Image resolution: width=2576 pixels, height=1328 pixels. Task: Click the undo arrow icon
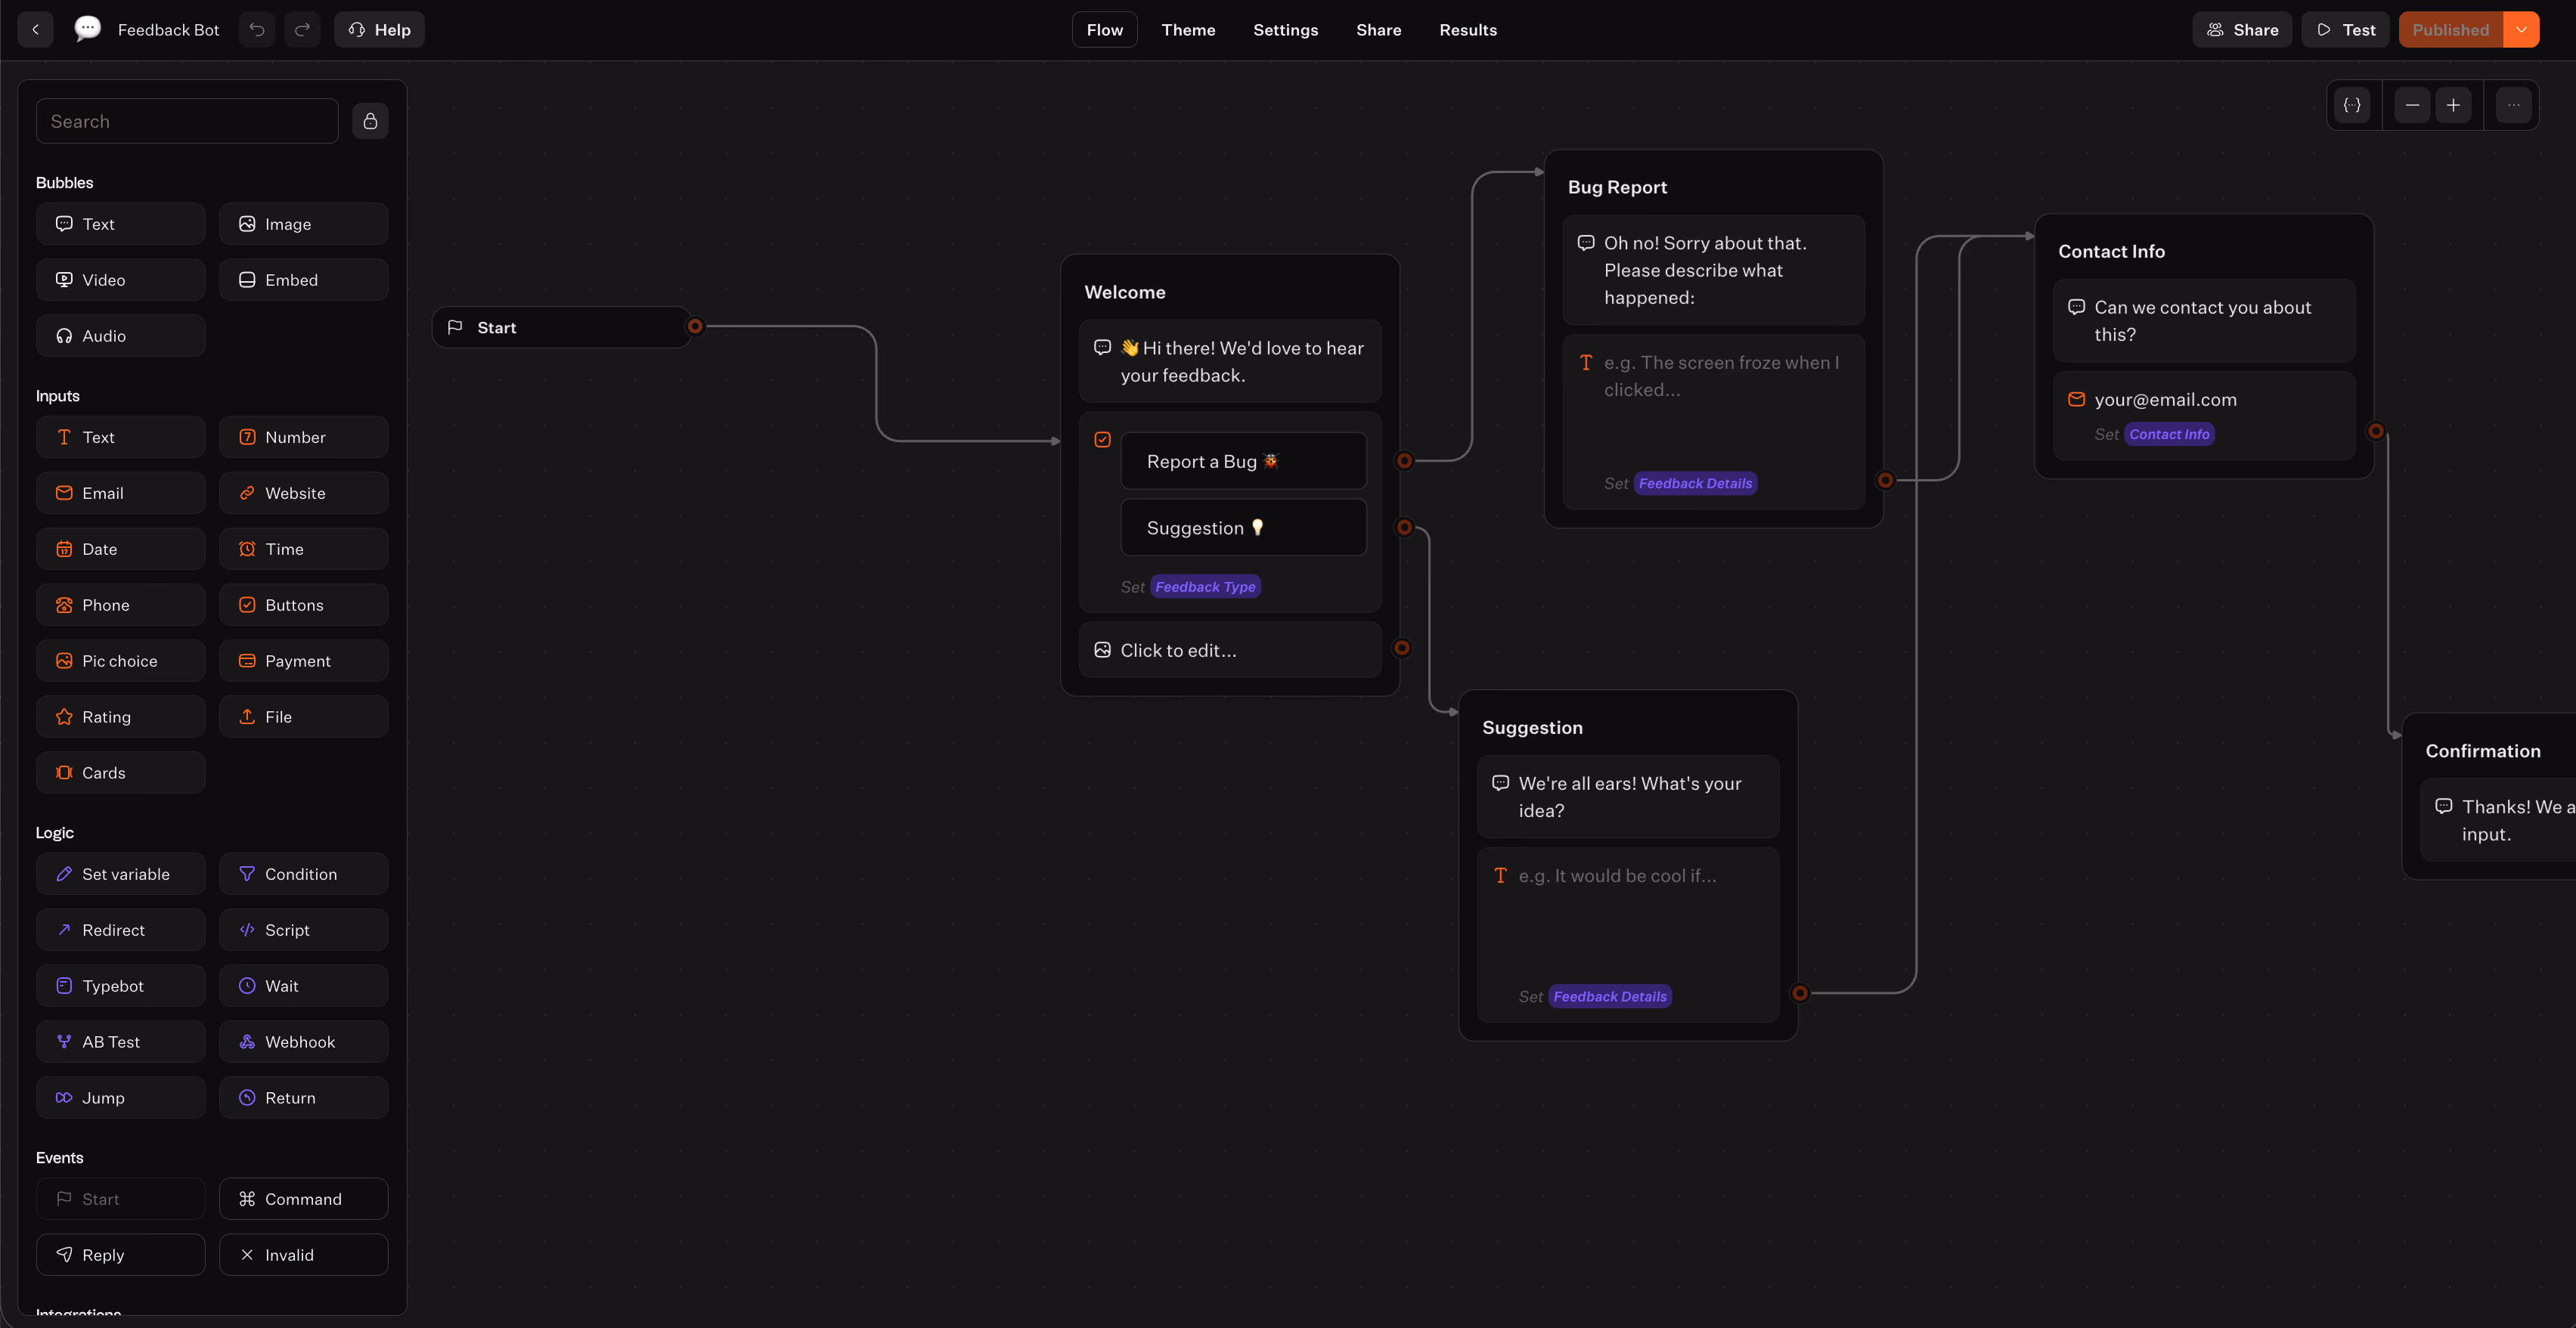pyautogui.click(x=257, y=30)
